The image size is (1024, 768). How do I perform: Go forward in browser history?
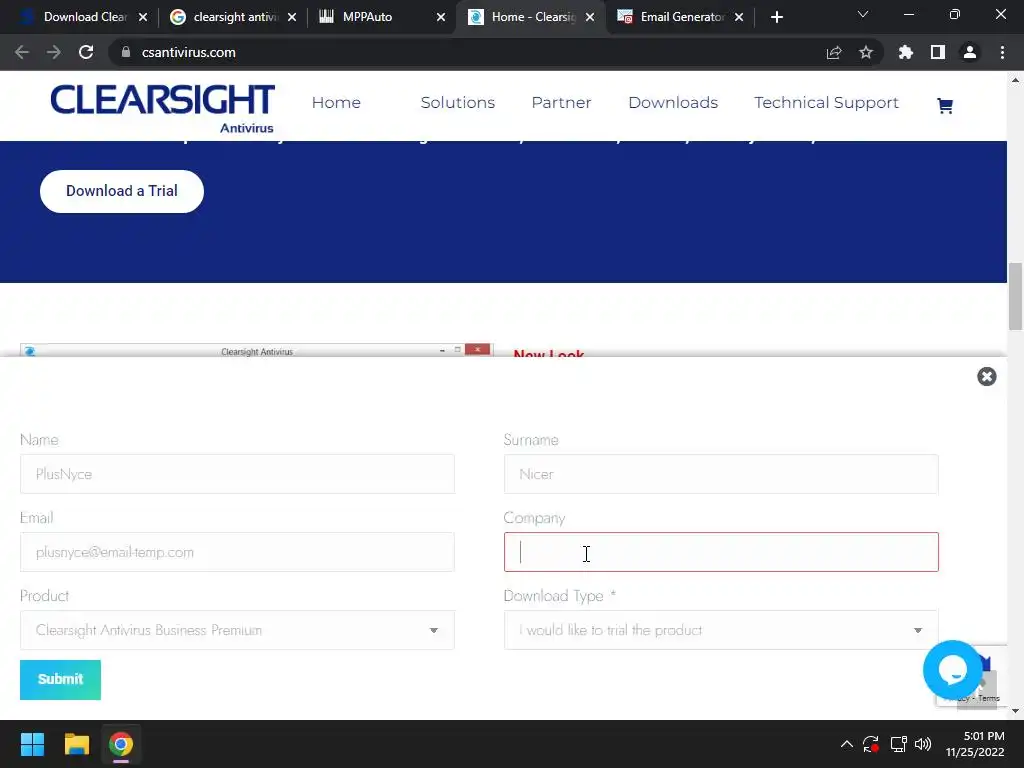click(54, 52)
